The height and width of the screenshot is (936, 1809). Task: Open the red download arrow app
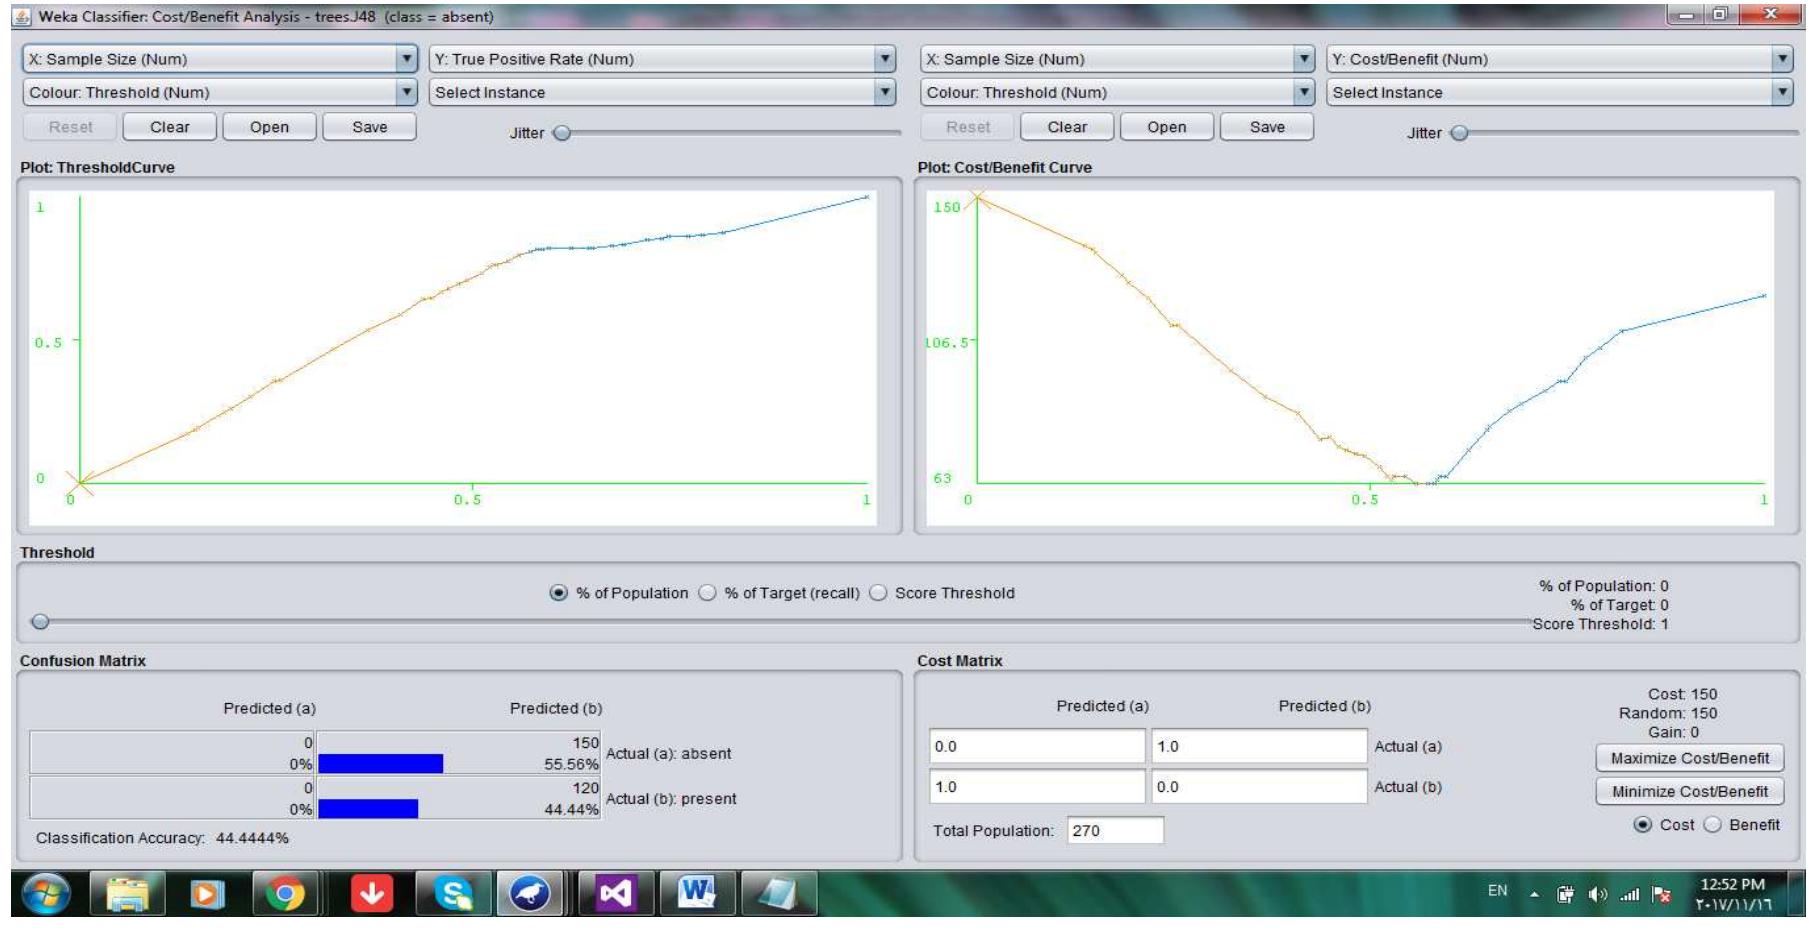pos(371,893)
